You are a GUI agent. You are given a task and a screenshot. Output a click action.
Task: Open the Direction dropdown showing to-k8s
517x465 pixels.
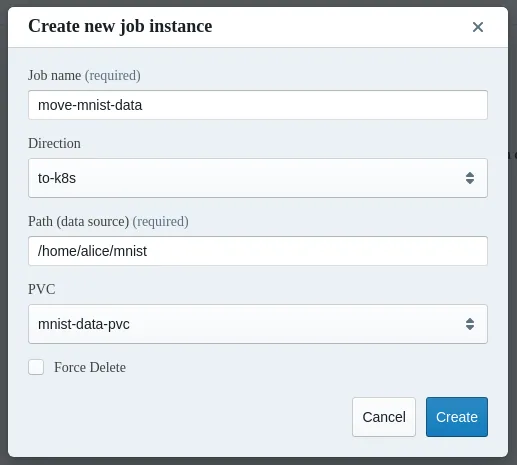click(258, 178)
